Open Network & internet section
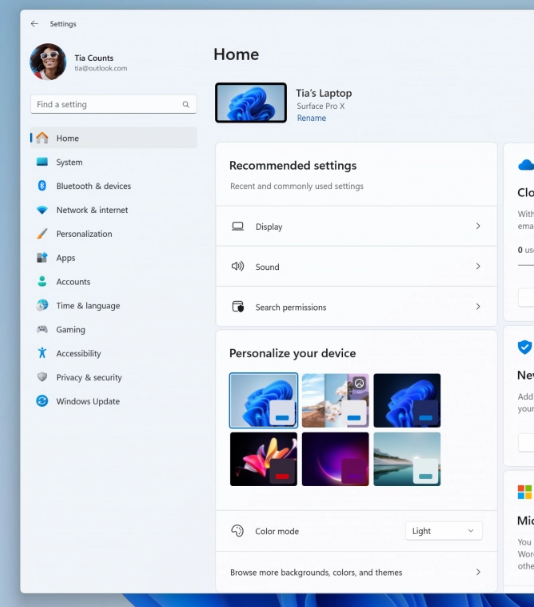This screenshot has height=607, width=534. point(113,210)
